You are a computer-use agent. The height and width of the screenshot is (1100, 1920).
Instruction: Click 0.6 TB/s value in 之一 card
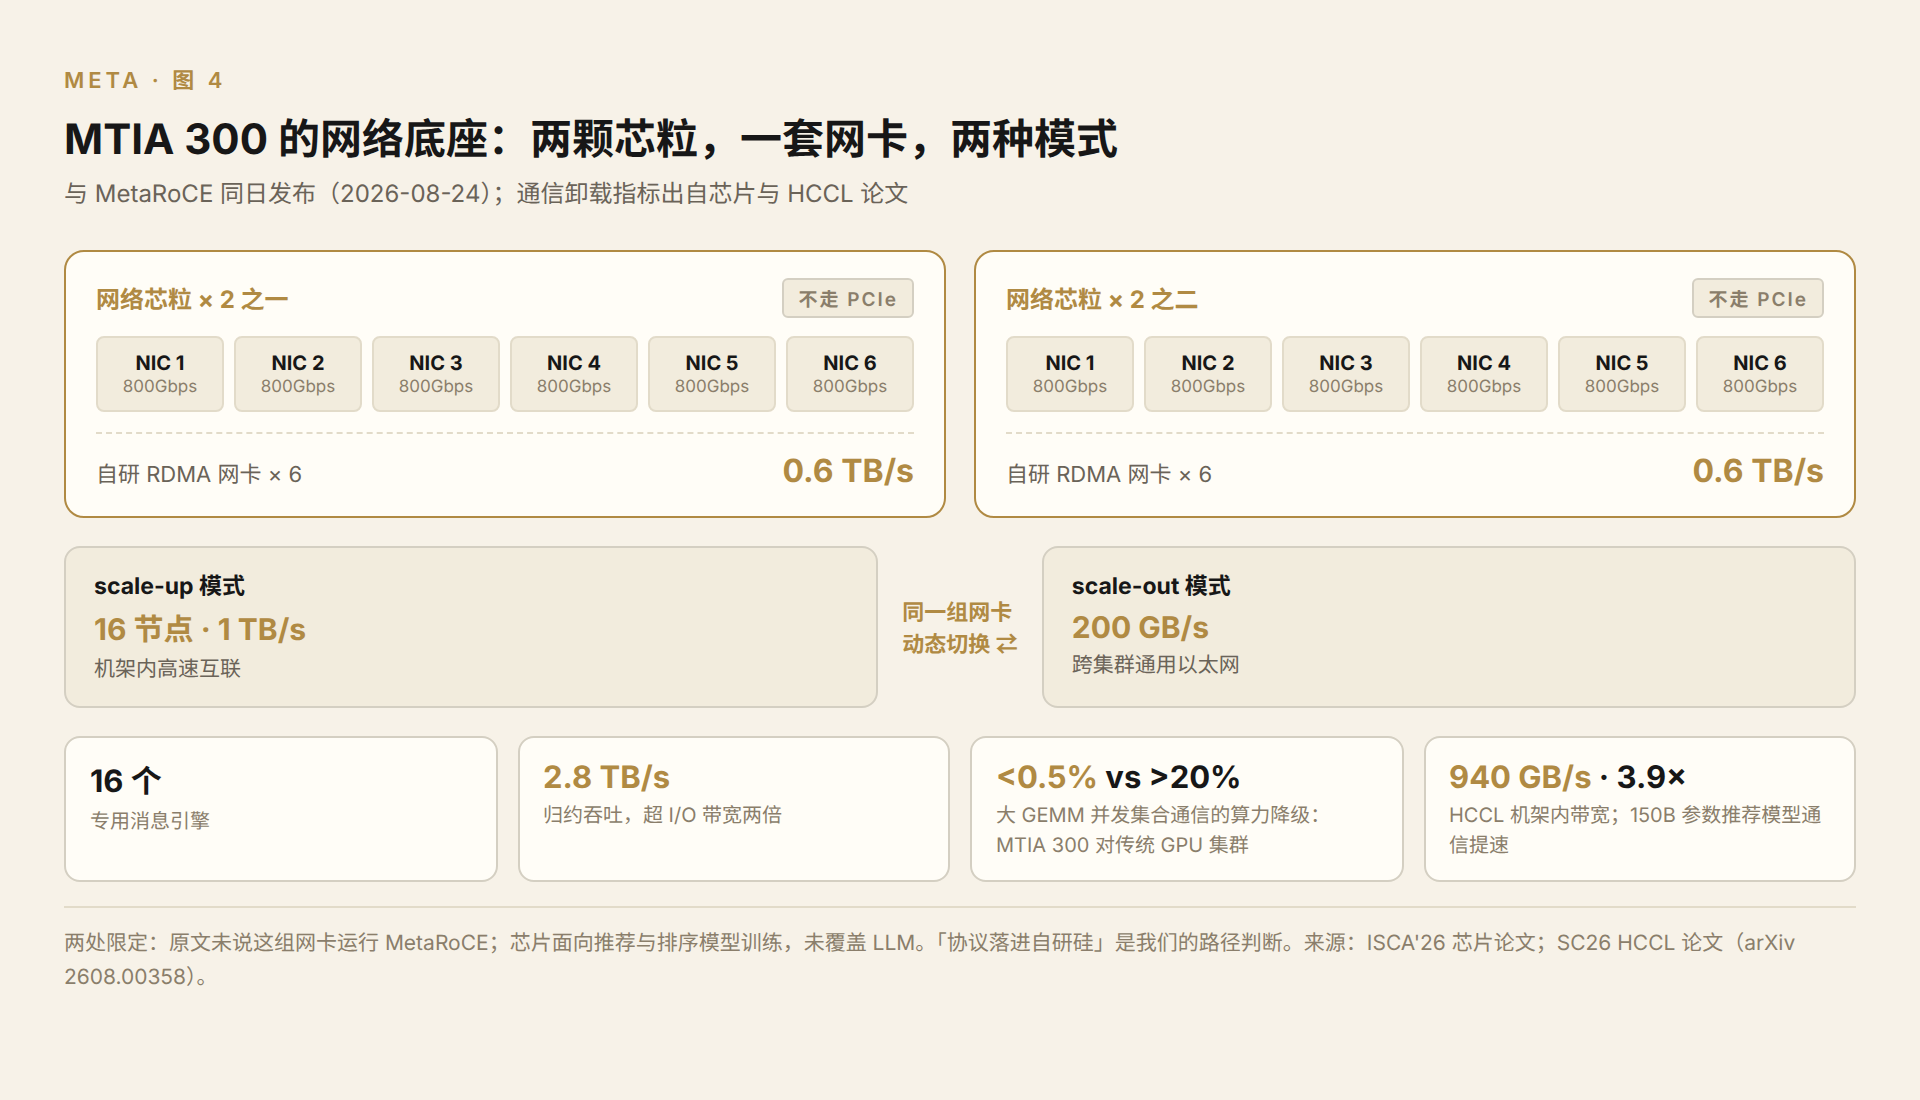[848, 471]
